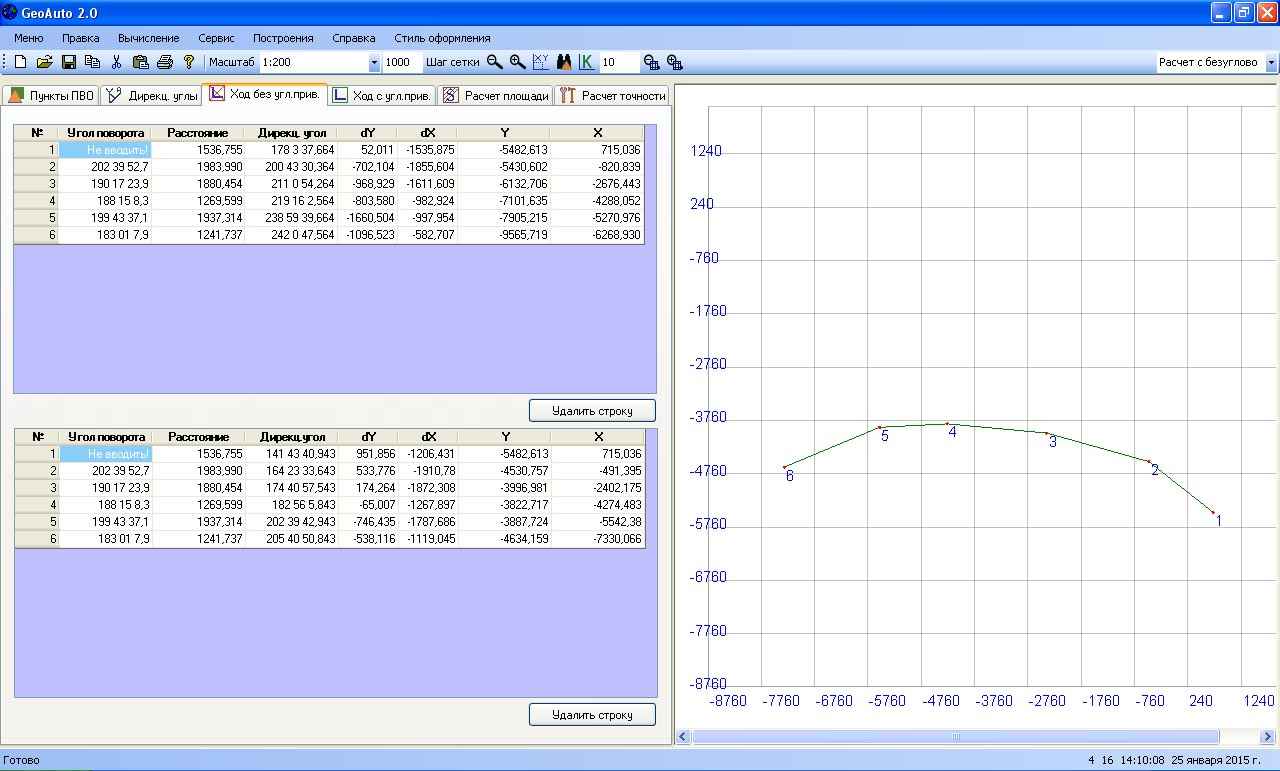Open help via question mark icon
The width and height of the screenshot is (1280, 771).
pos(189,62)
